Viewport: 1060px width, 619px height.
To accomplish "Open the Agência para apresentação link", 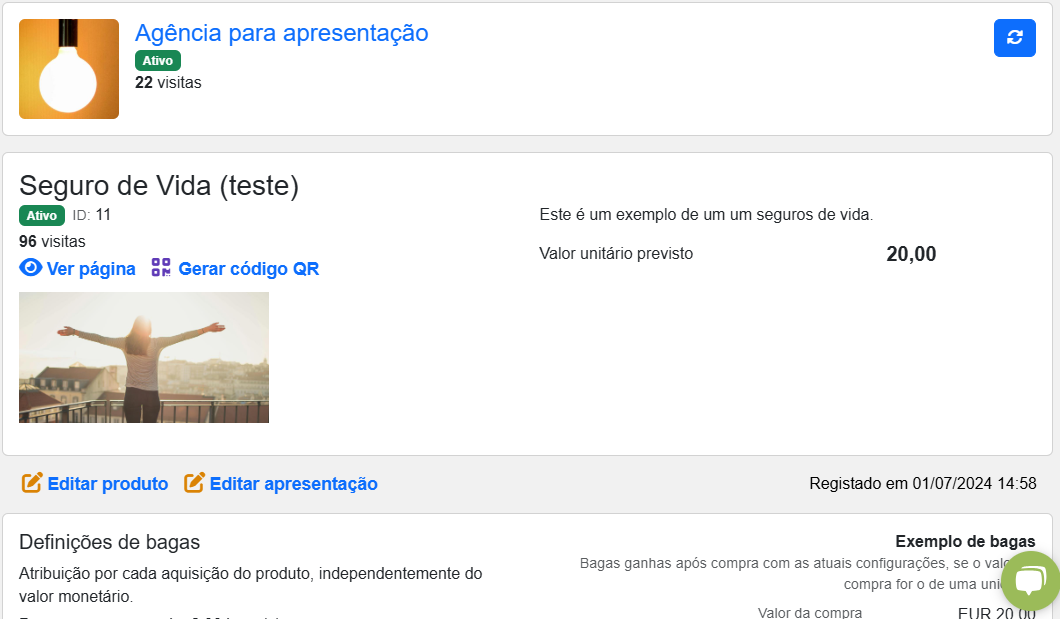I will point(281,33).
